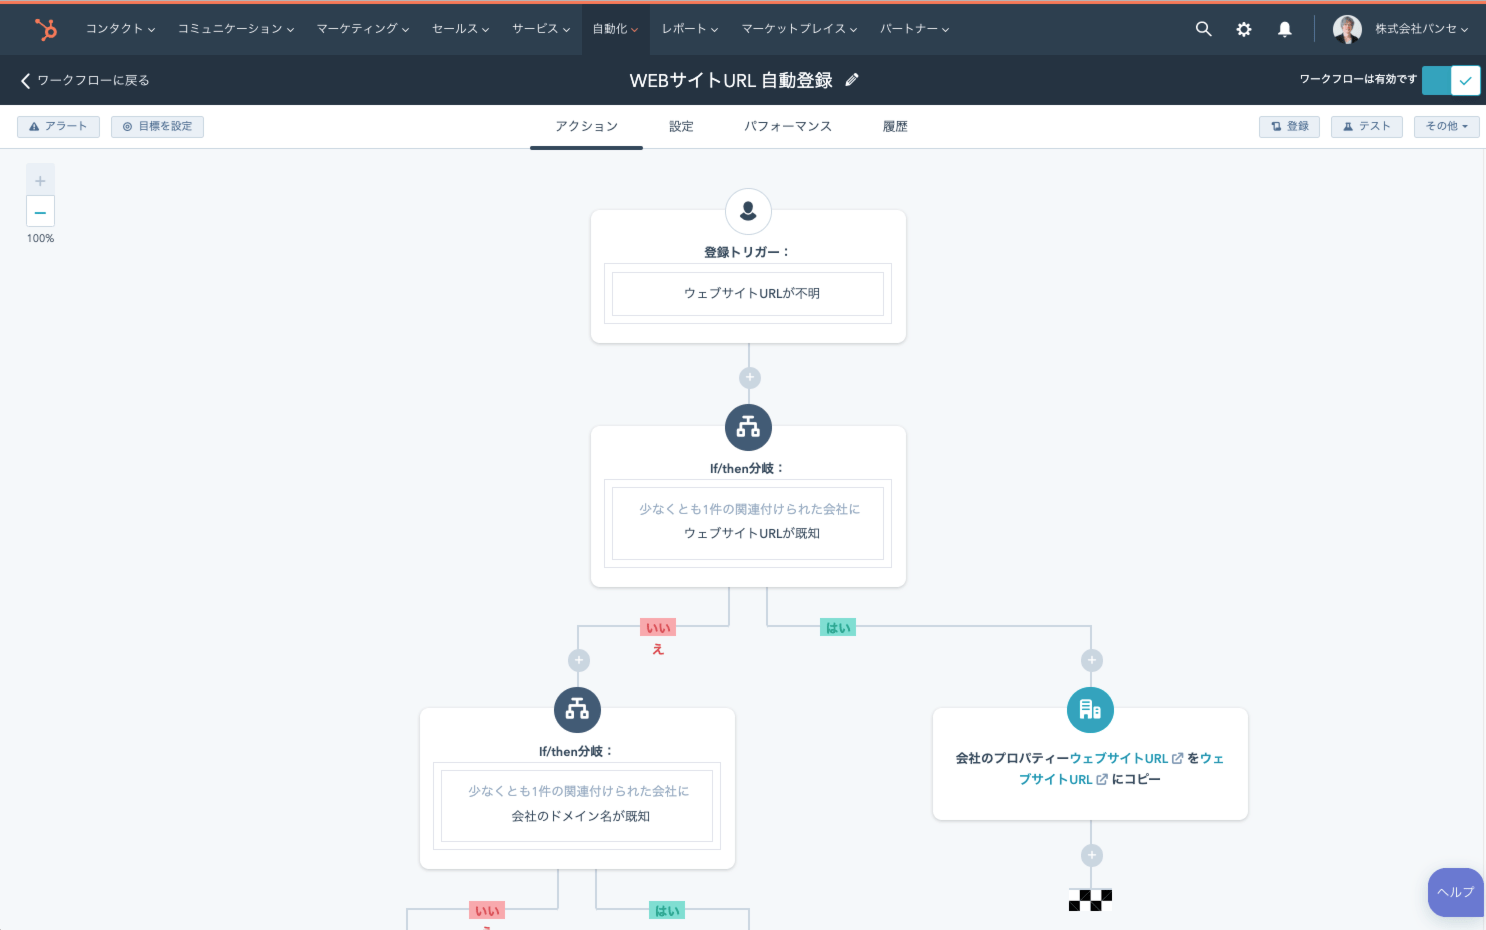Go back via ワークフローに戻る
Screen dimensions: 1486x930
pos(85,80)
